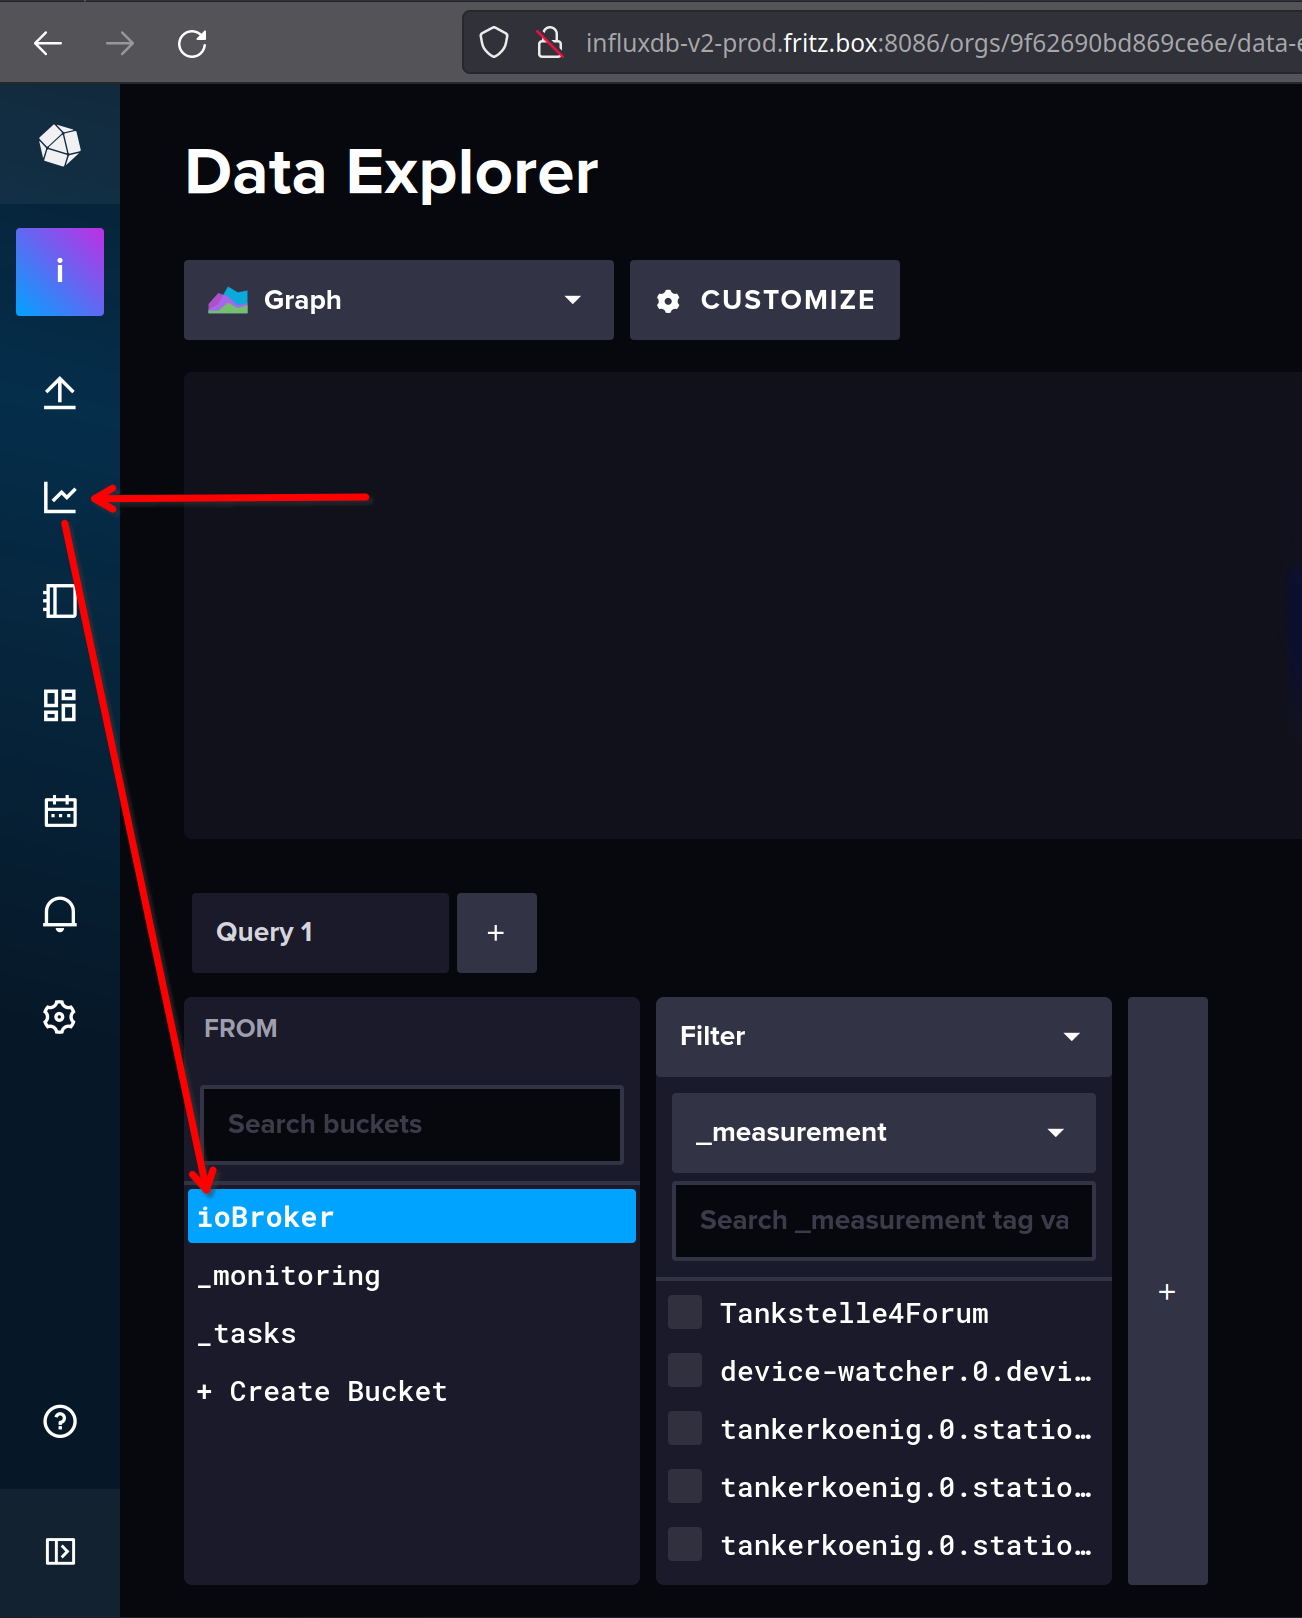This screenshot has height=1618, width=1302.
Task: Click the CUSTOMIZE button
Action: point(765,300)
